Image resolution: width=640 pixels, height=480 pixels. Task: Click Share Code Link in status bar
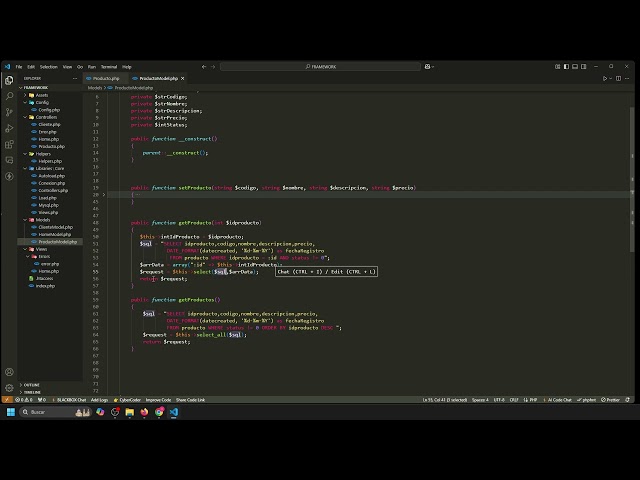pyautogui.click(x=190, y=400)
